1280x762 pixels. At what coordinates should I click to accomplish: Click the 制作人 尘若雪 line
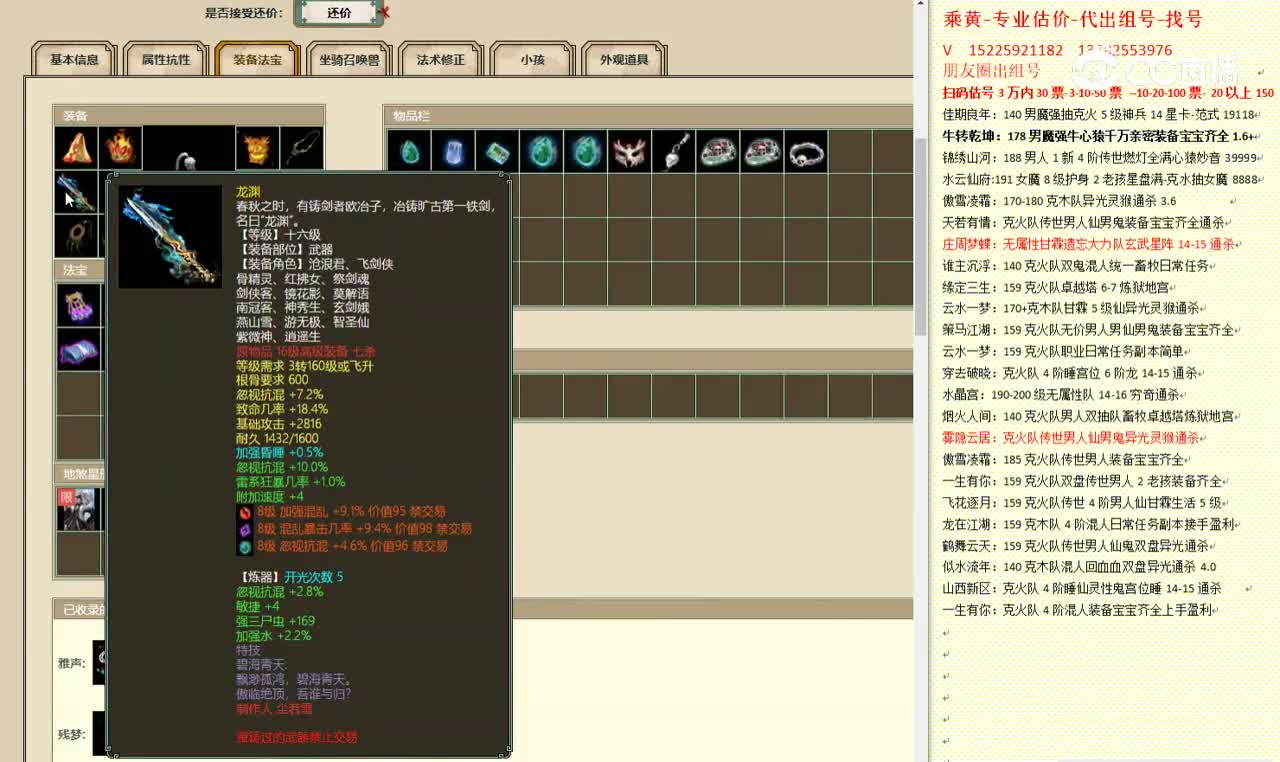(274, 708)
